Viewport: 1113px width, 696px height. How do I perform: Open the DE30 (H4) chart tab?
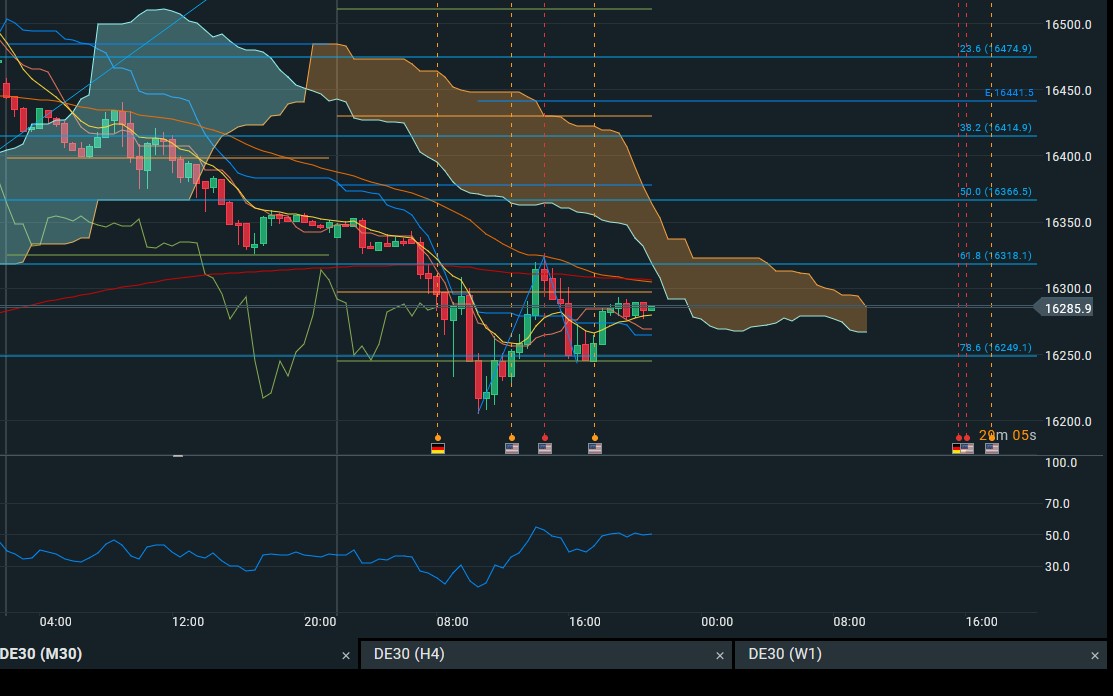pyautogui.click(x=545, y=654)
